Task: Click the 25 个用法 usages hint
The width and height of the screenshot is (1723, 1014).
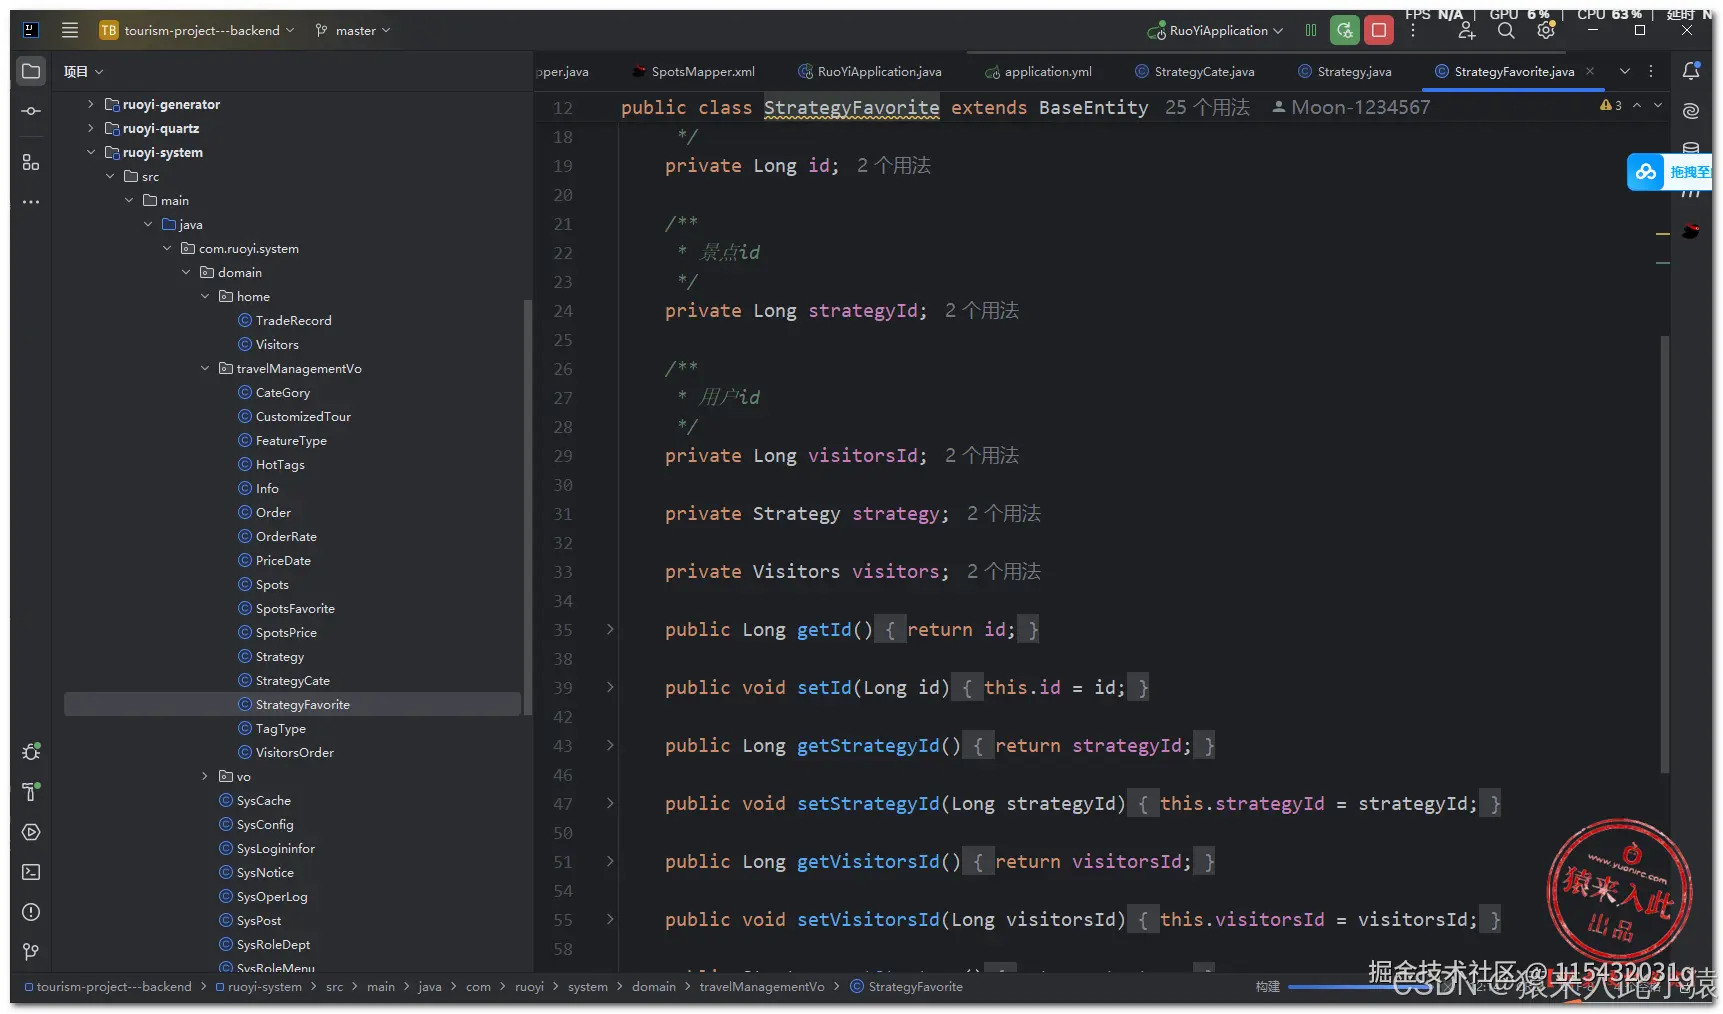Action: pyautogui.click(x=1207, y=107)
